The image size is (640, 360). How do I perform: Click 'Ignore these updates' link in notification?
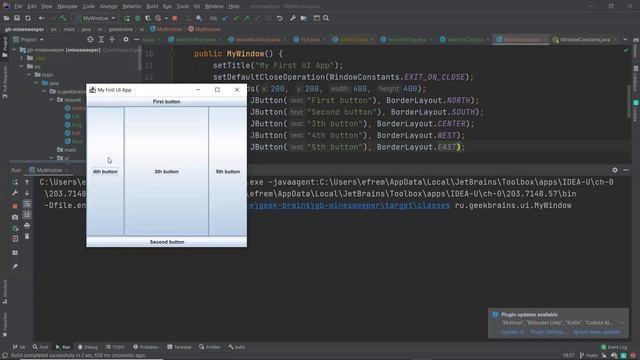click(x=596, y=332)
